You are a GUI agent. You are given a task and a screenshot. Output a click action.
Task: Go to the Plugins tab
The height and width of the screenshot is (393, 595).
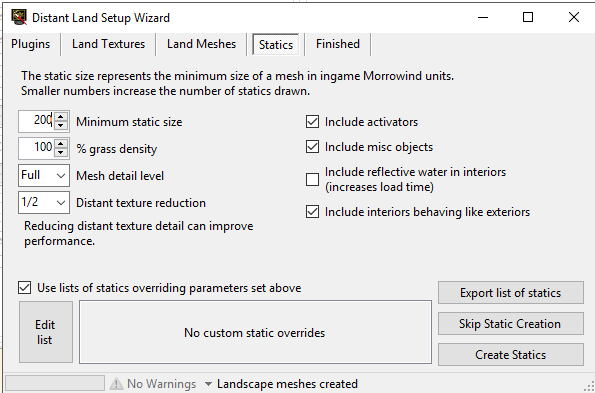coord(30,44)
